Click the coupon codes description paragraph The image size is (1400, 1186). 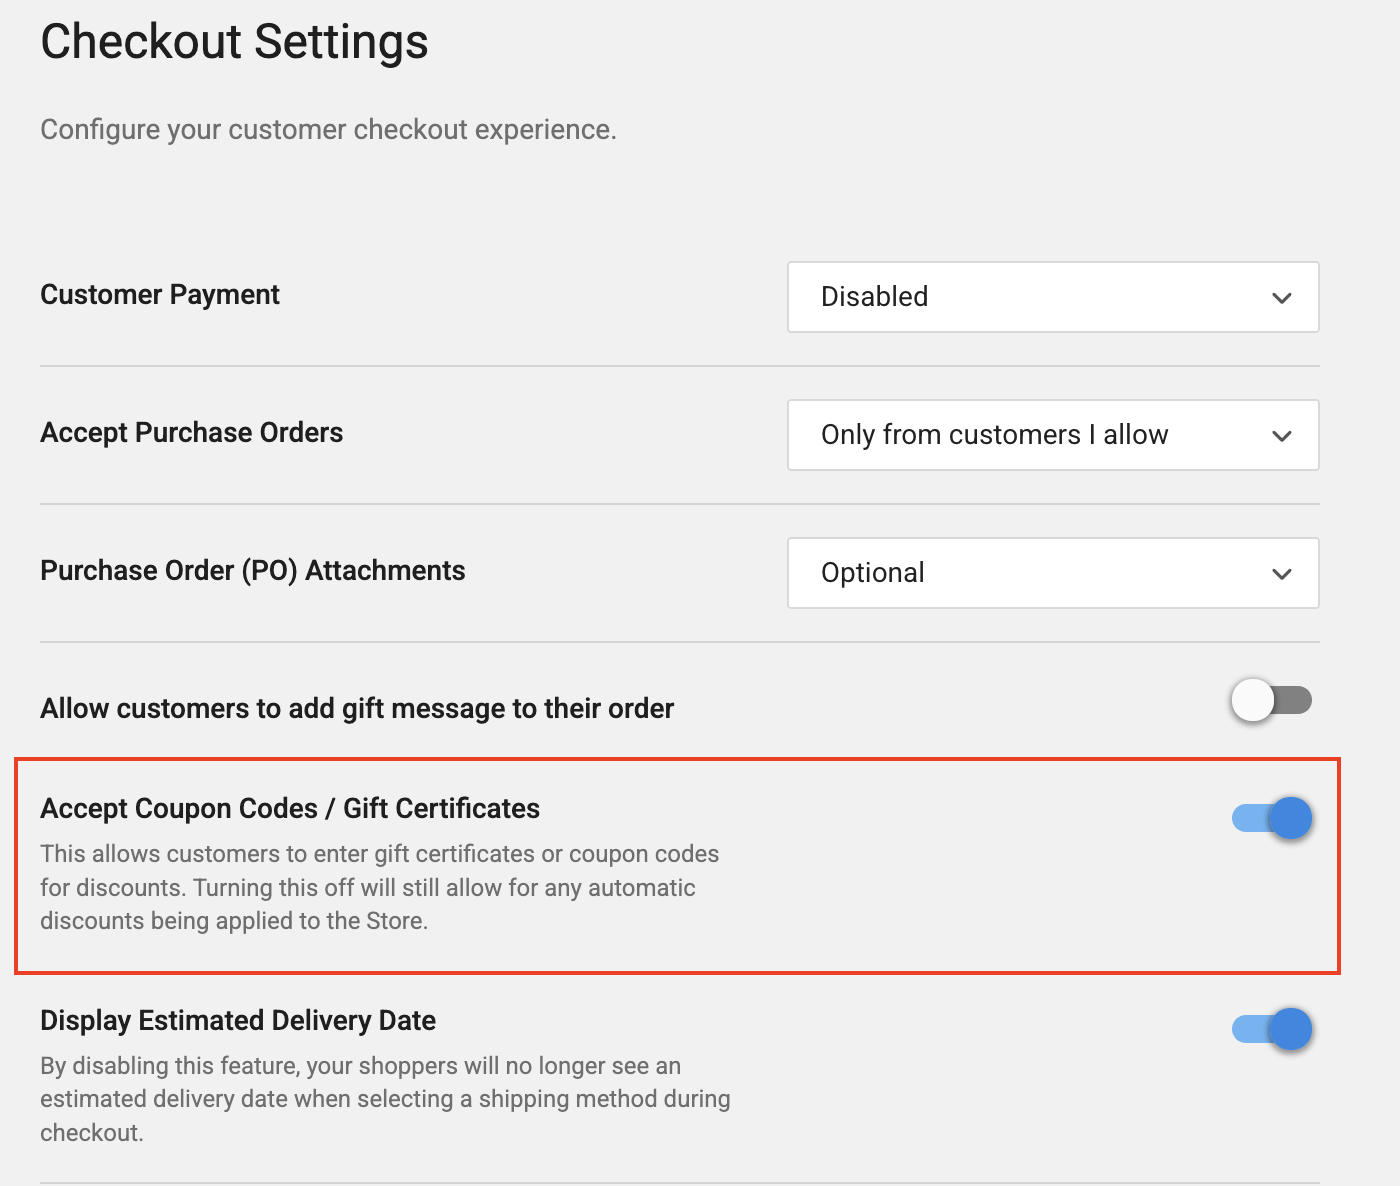[379, 888]
